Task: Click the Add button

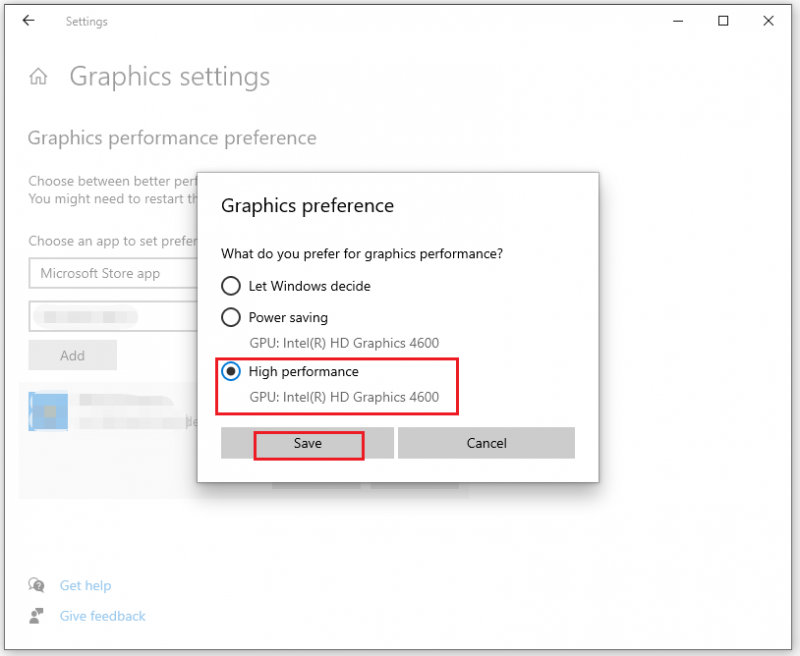Action: coord(72,355)
